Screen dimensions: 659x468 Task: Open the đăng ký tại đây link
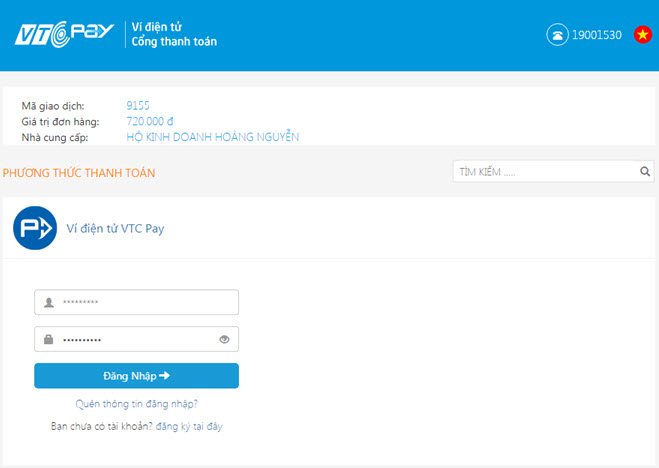pyautogui.click(x=189, y=426)
